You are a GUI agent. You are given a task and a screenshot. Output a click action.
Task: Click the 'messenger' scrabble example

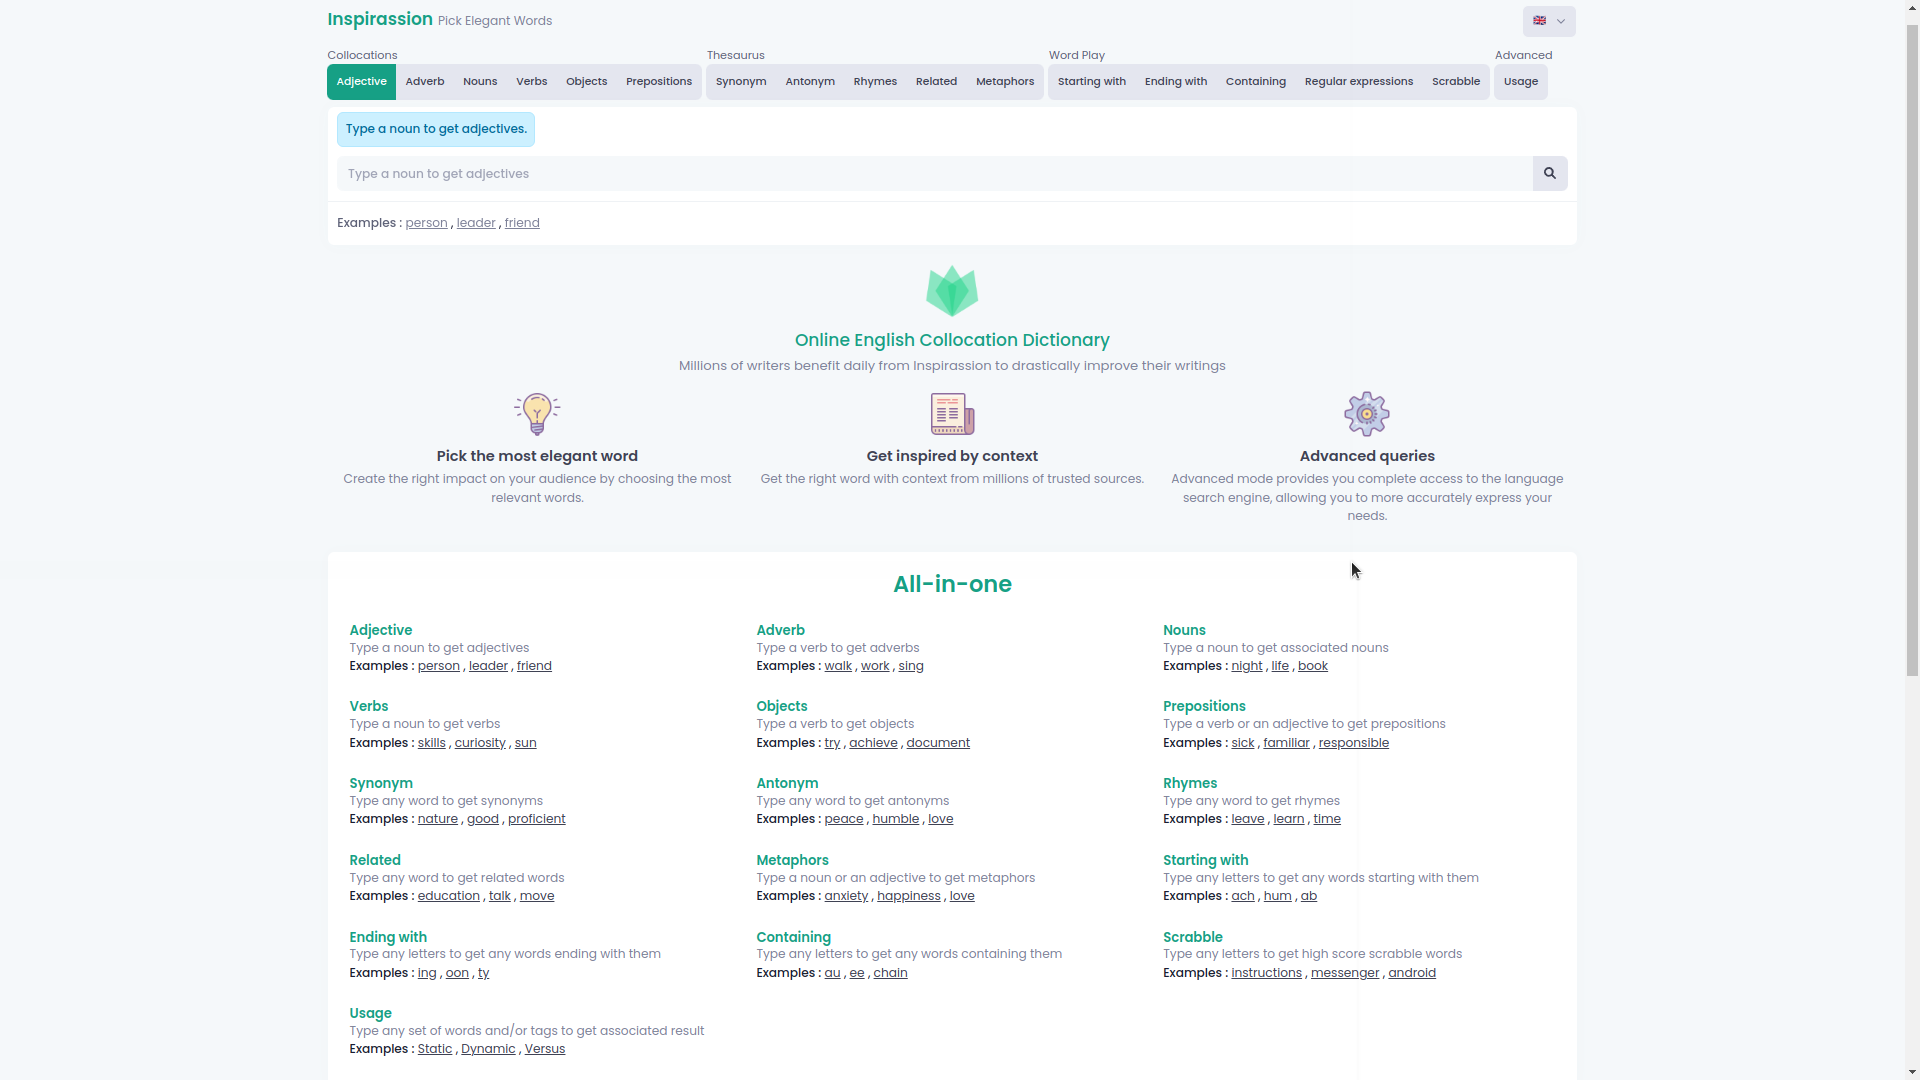click(x=1345, y=973)
